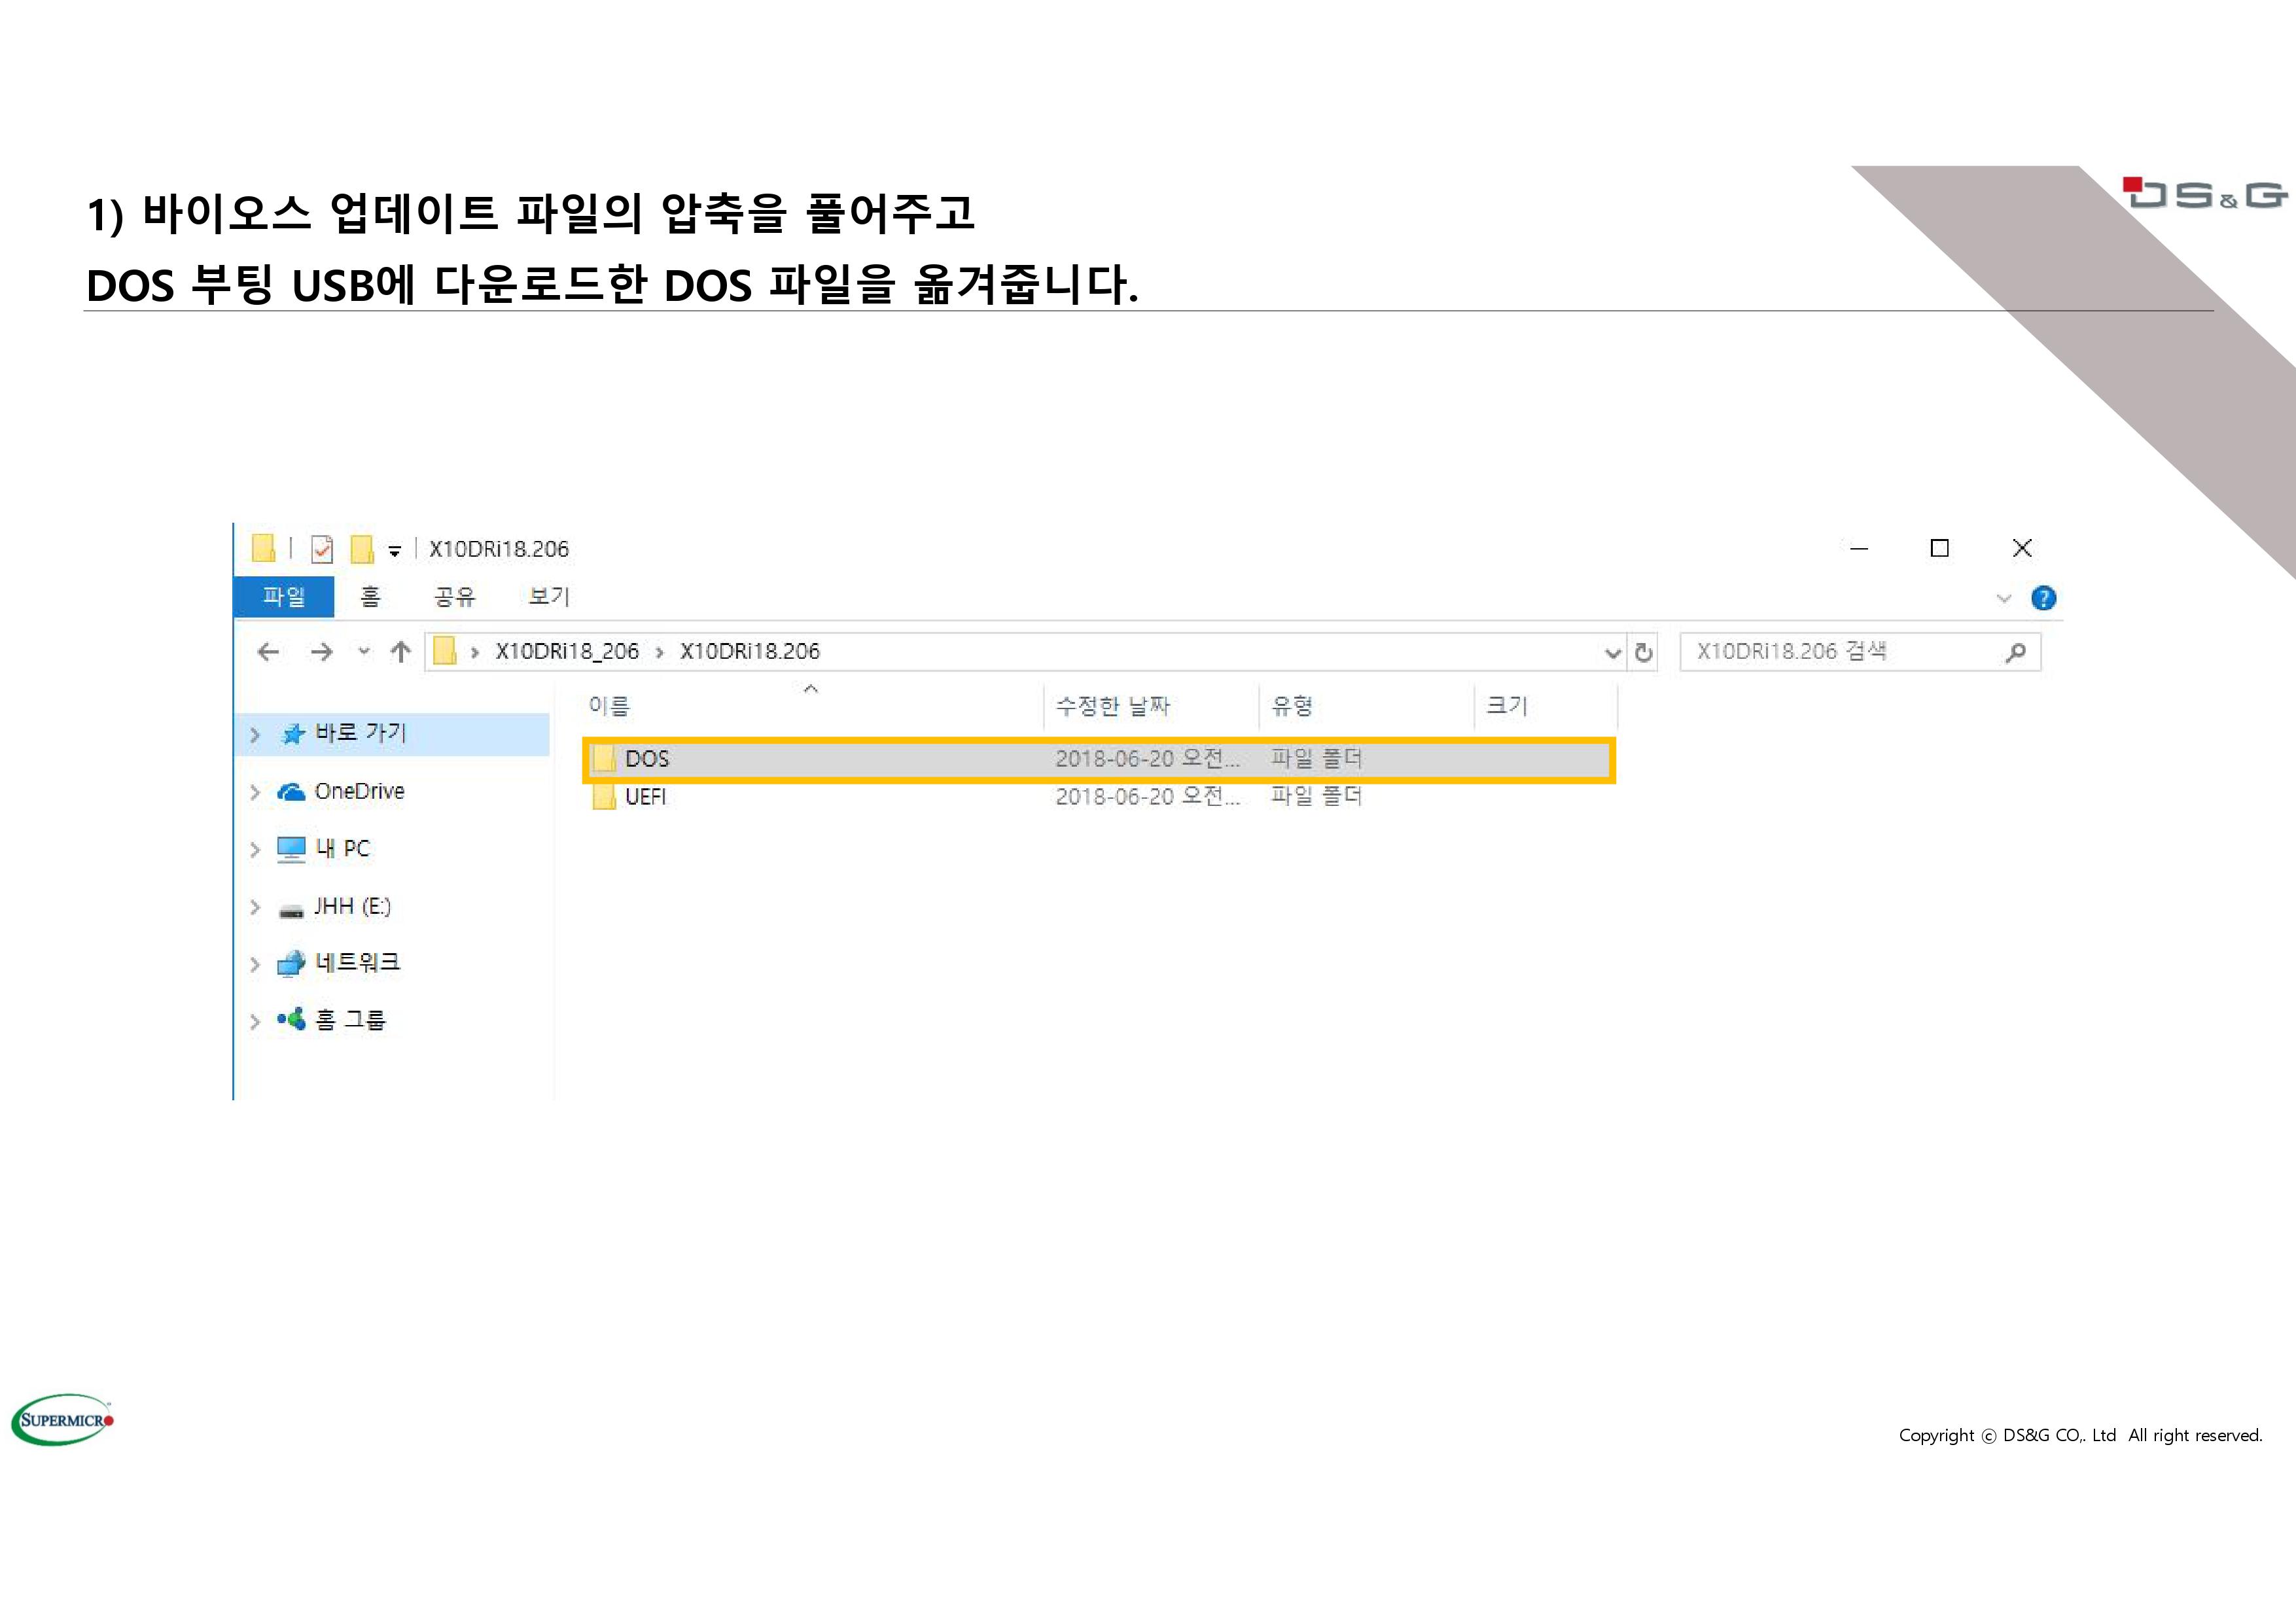Screen dimensions: 2296x1623
Task: Select OneDrive in the navigation pane
Action: pos(359,791)
